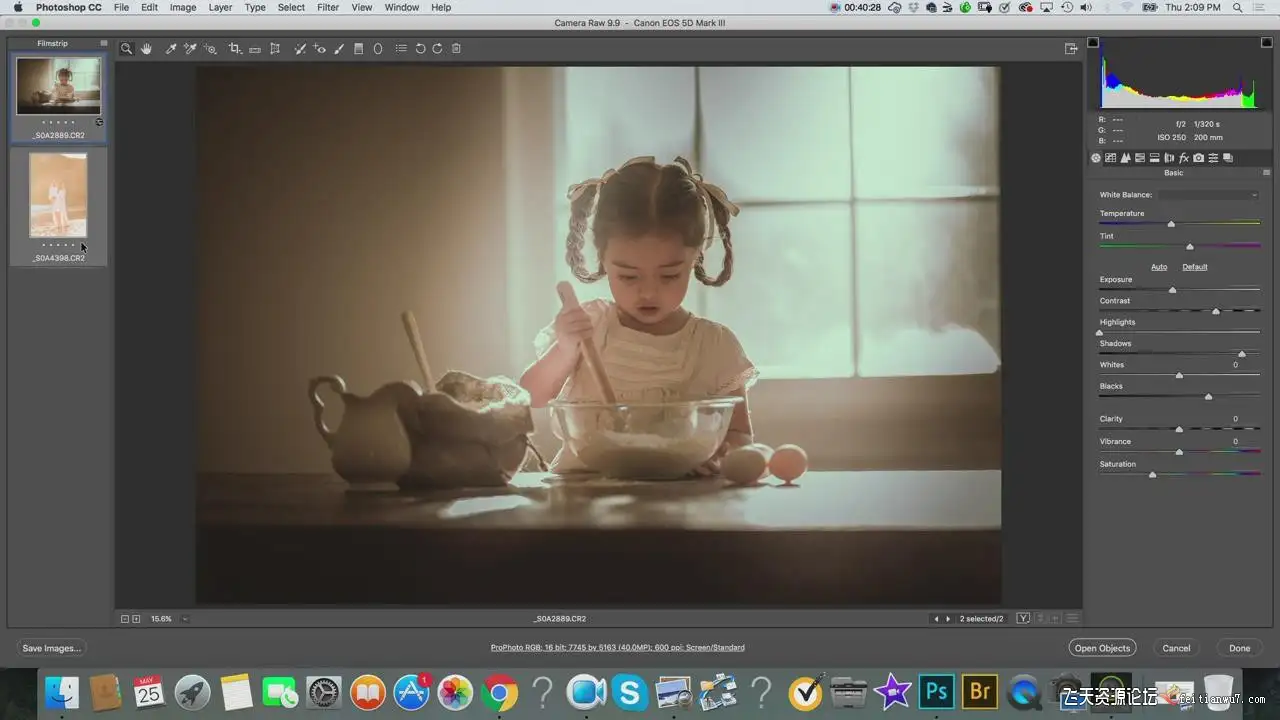Choose the Red Eye Removal tool
The width and height of the screenshot is (1280, 720).
click(320, 48)
